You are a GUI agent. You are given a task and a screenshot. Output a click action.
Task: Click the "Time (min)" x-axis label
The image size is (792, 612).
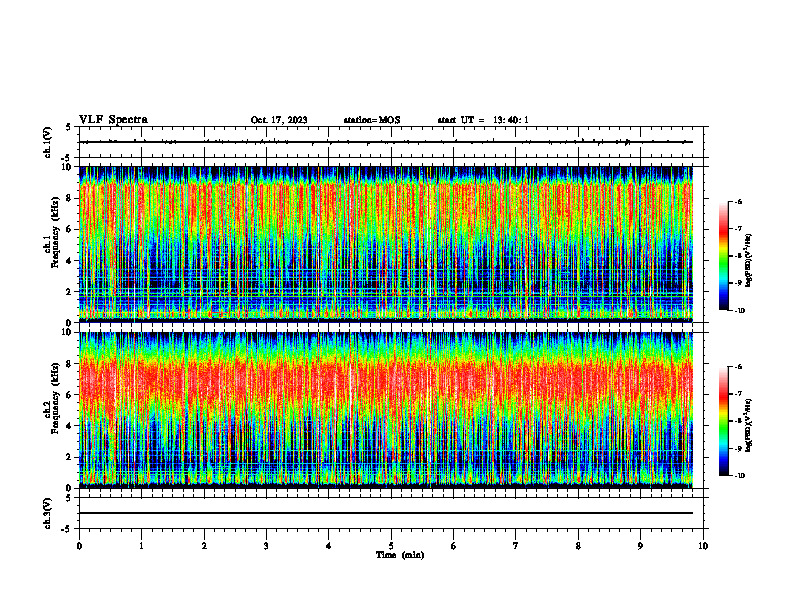coord(400,555)
